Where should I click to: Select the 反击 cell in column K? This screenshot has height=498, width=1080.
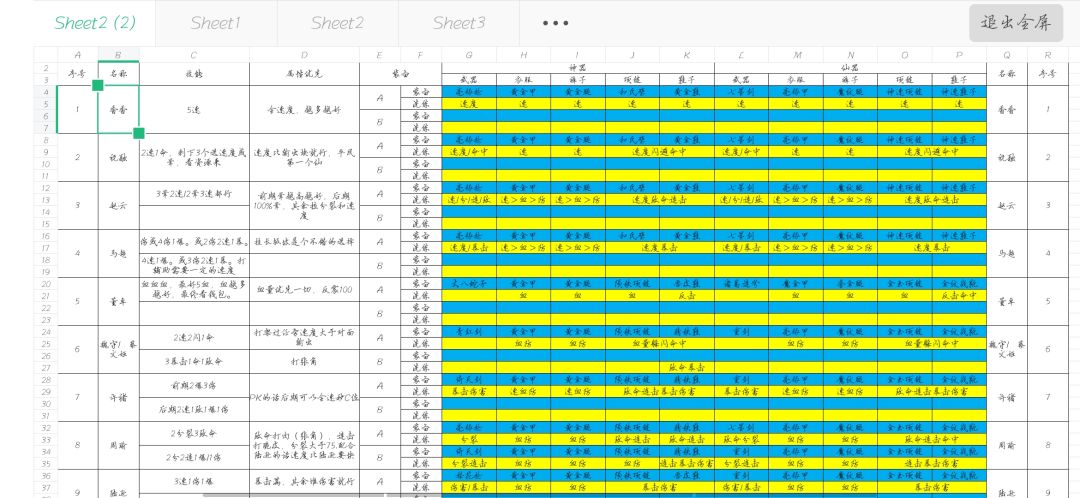(x=687, y=295)
